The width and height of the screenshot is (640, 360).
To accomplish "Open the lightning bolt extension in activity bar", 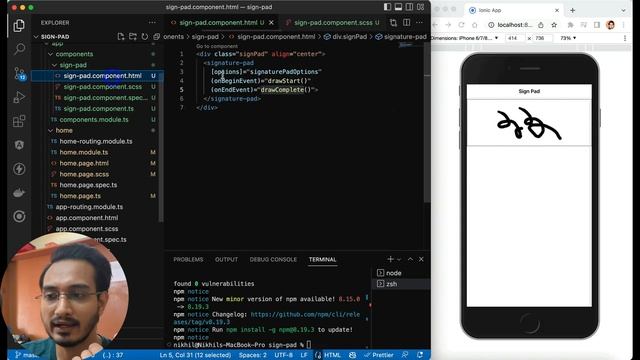I will pyautogui.click(x=19, y=169).
